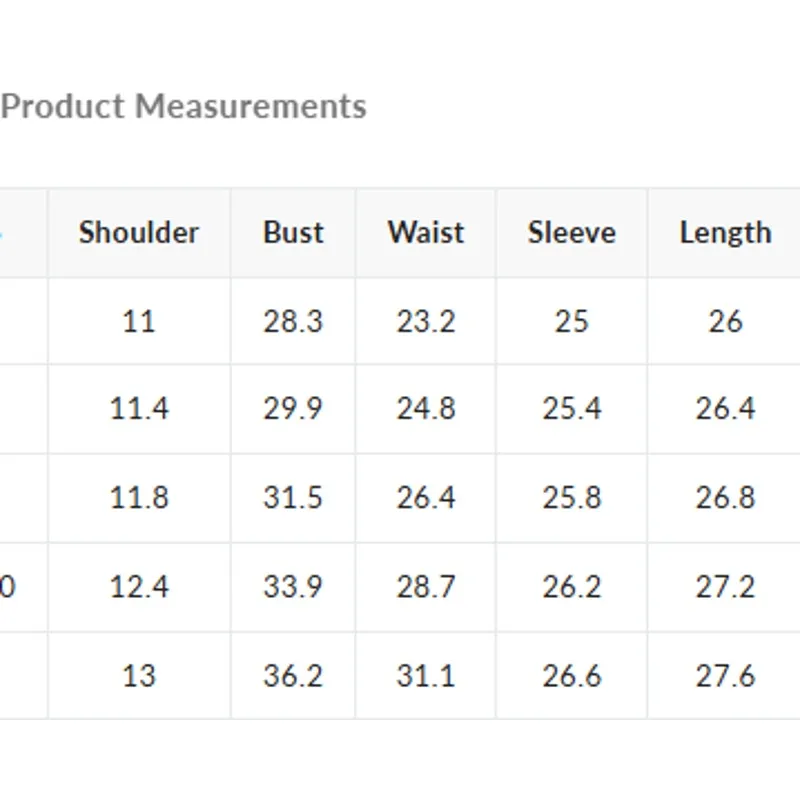Click the Bust value 36.2

coord(293,675)
